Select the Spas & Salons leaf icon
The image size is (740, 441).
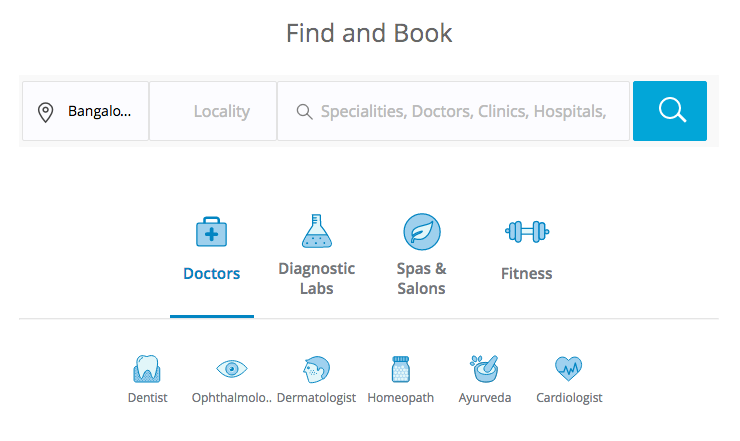tap(422, 232)
